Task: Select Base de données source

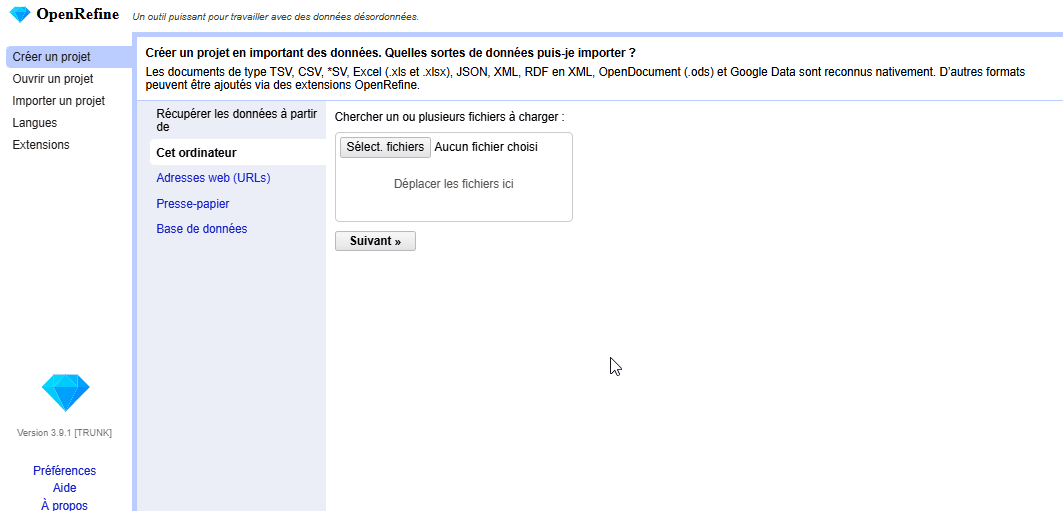Action: (201, 229)
